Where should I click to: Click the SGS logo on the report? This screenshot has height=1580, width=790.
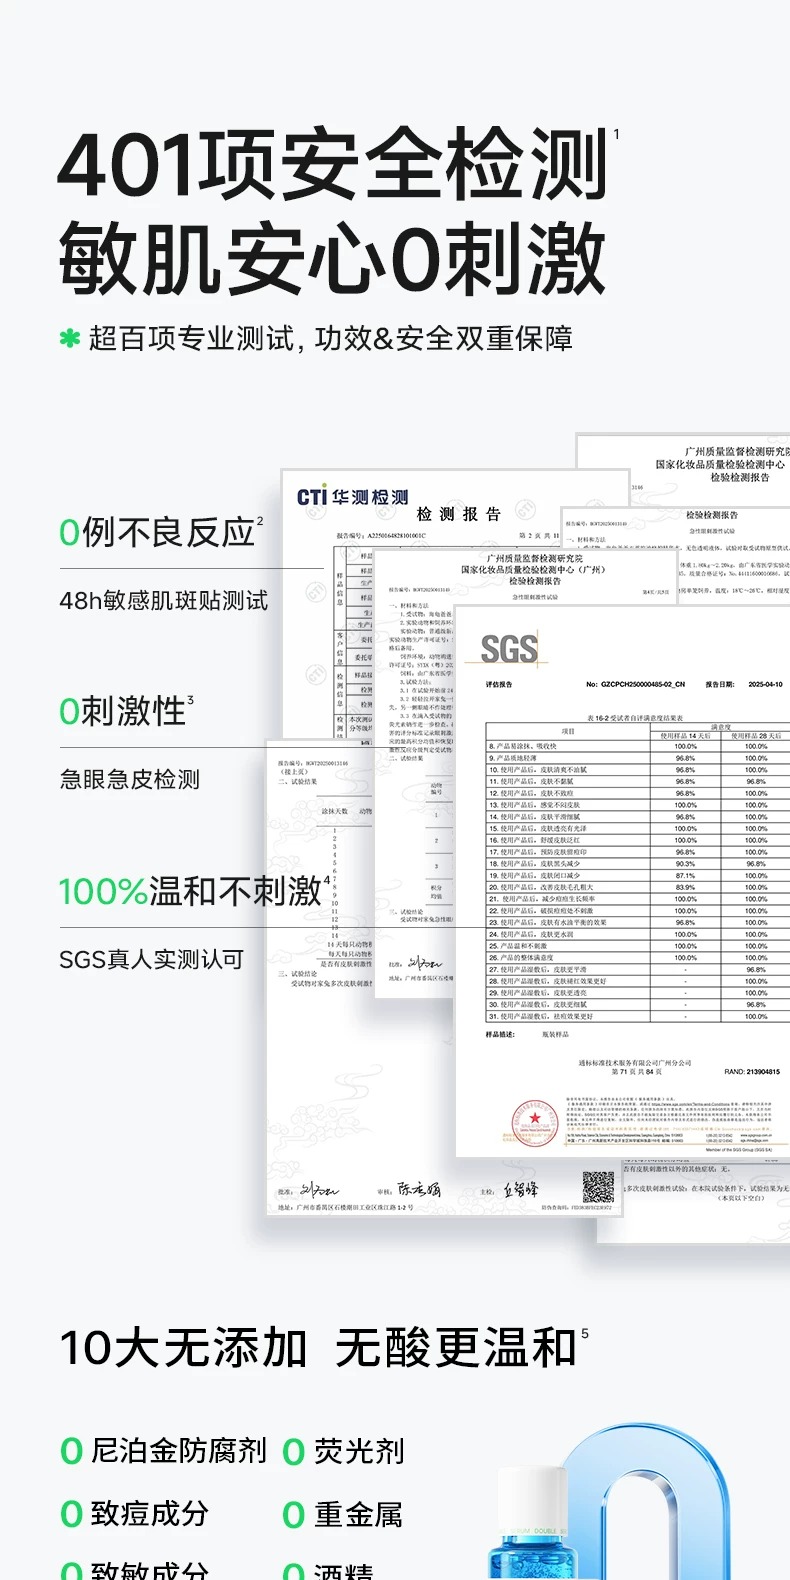pyautogui.click(x=509, y=649)
